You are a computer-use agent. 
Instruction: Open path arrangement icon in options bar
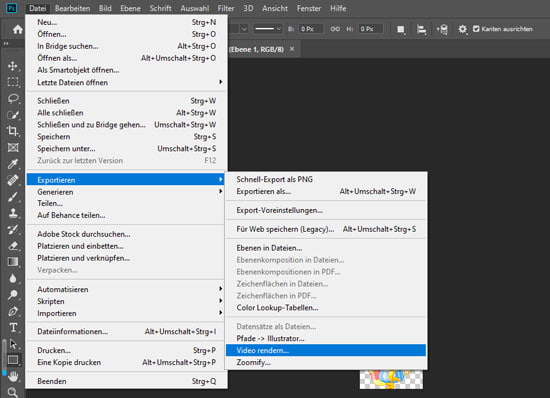[x=442, y=29]
